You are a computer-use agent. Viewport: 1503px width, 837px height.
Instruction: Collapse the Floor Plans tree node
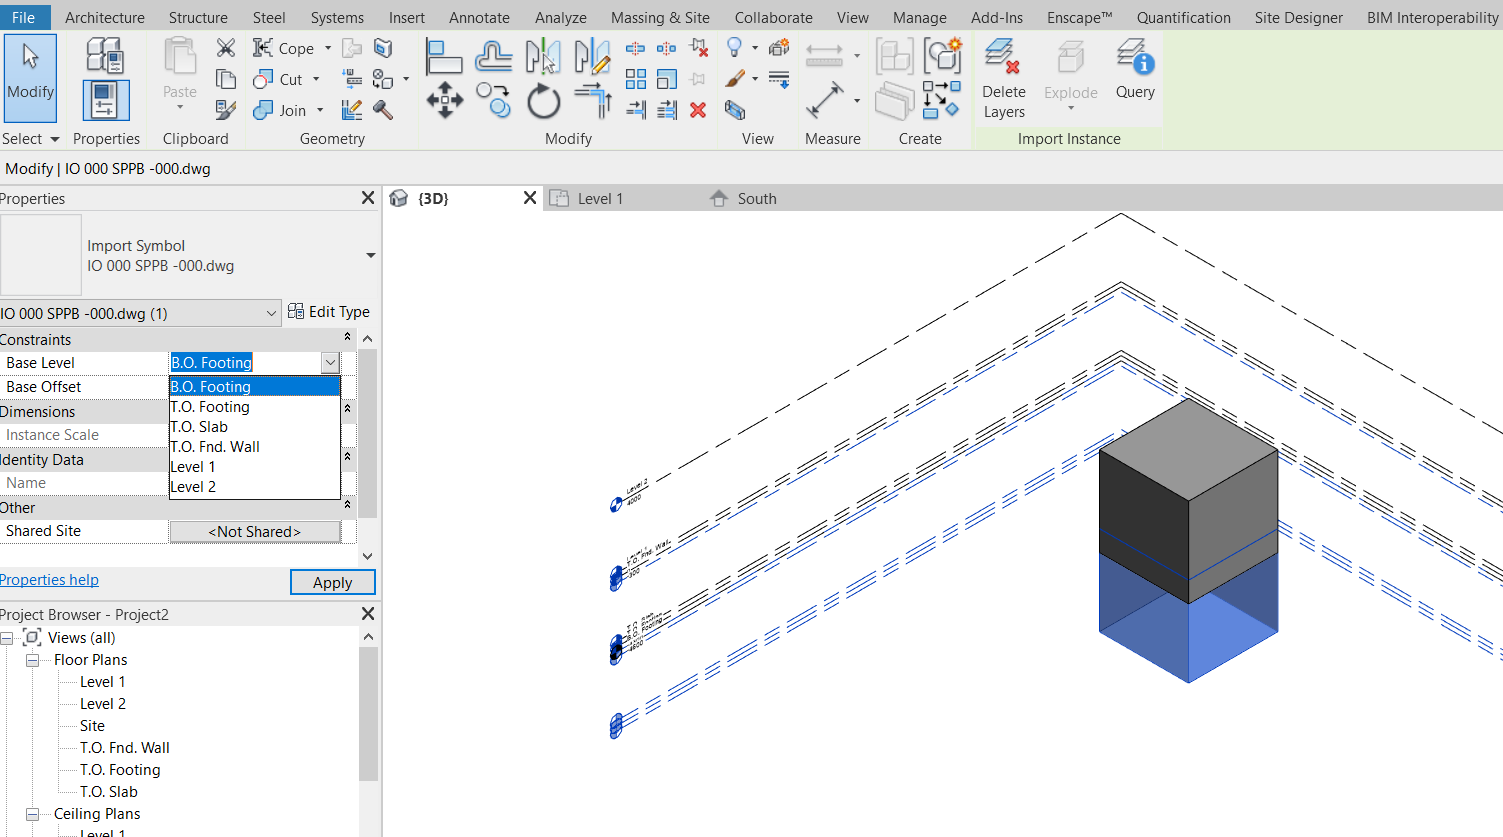click(x=33, y=660)
